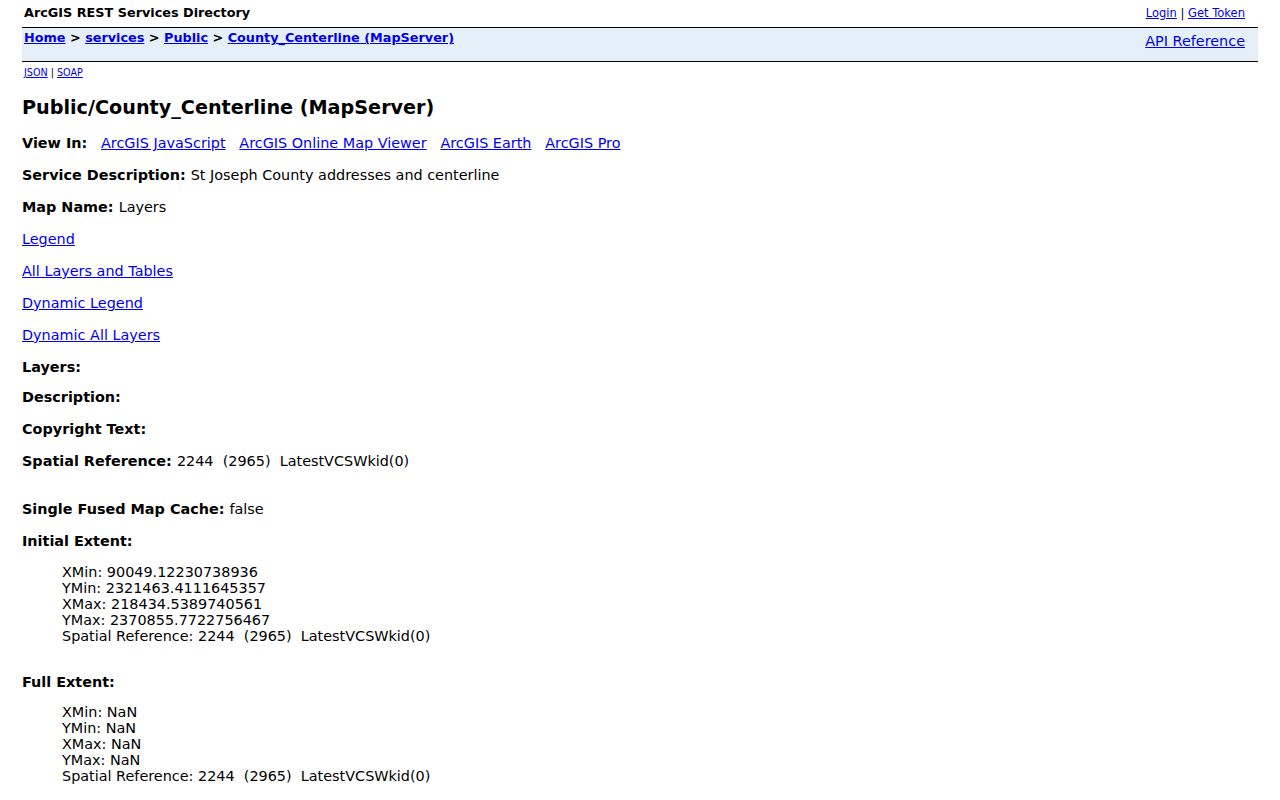Viewport: 1280px width, 800px height.
Task: Open the services breadcrumb link
Action: click(x=115, y=38)
